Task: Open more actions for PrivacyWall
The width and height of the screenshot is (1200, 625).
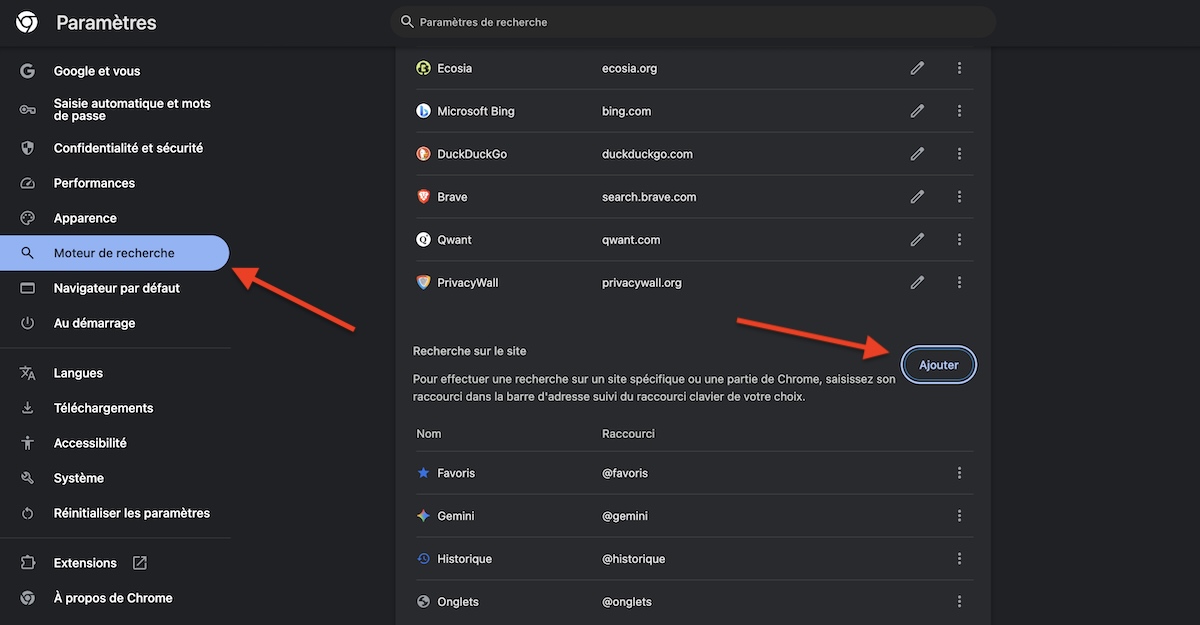Action: [x=959, y=283]
